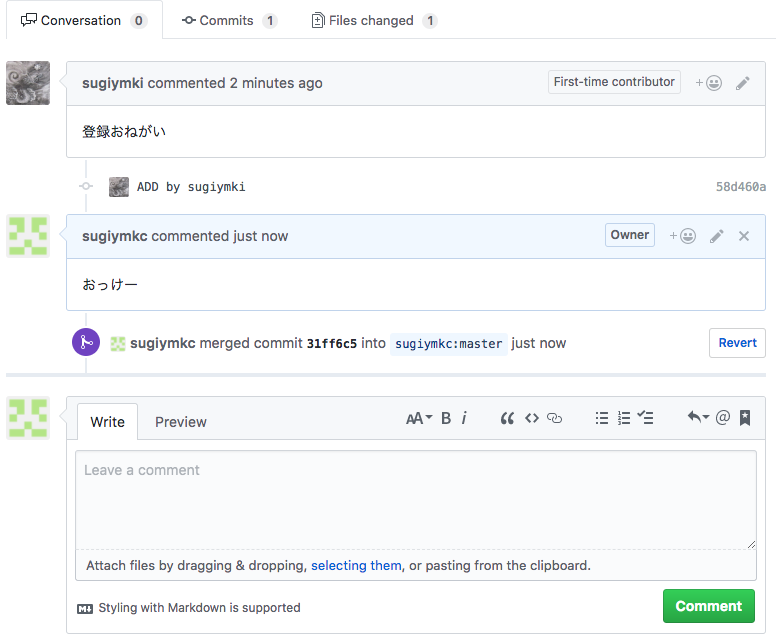Delete sugiymkc's comment with the X icon
The image size is (776, 639).
[x=744, y=236]
